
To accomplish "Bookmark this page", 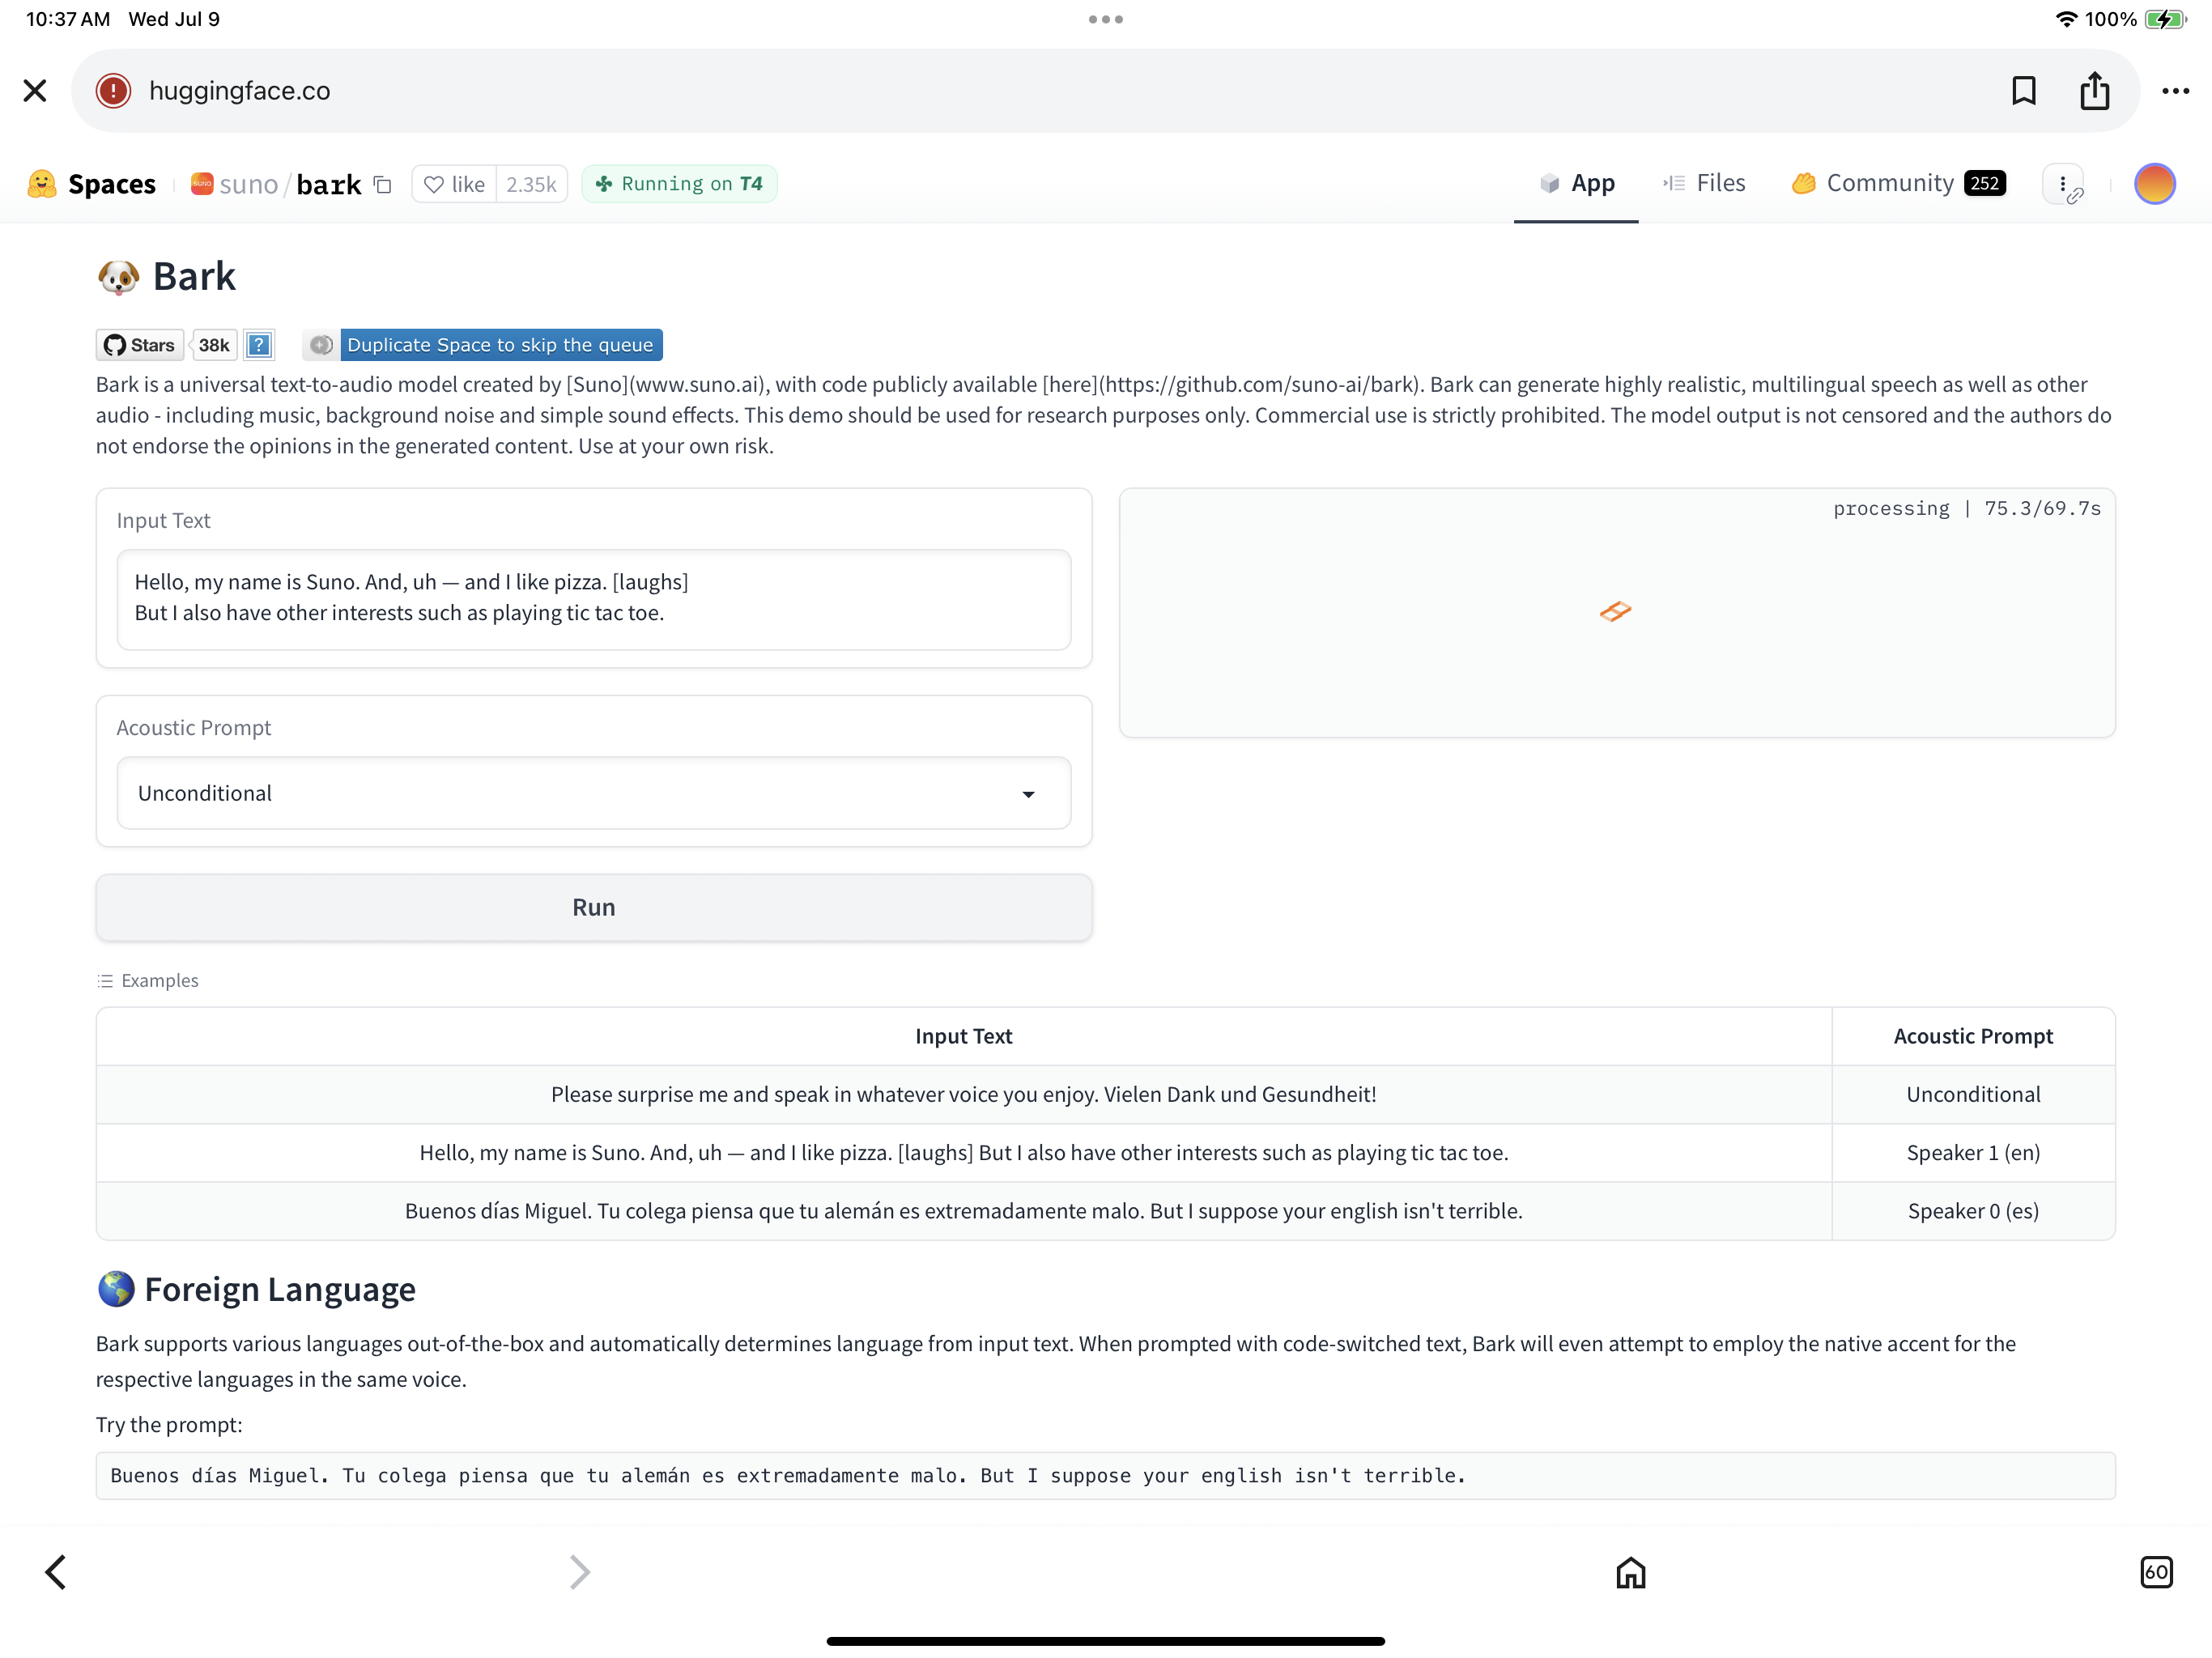I will click(2023, 91).
